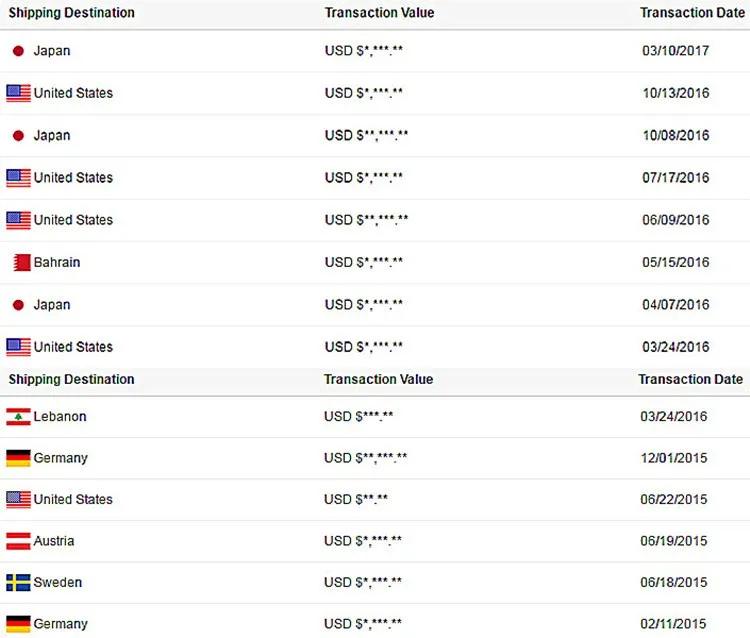
Task: Click transaction value in 06/22/2015 row
Action: coord(355,499)
